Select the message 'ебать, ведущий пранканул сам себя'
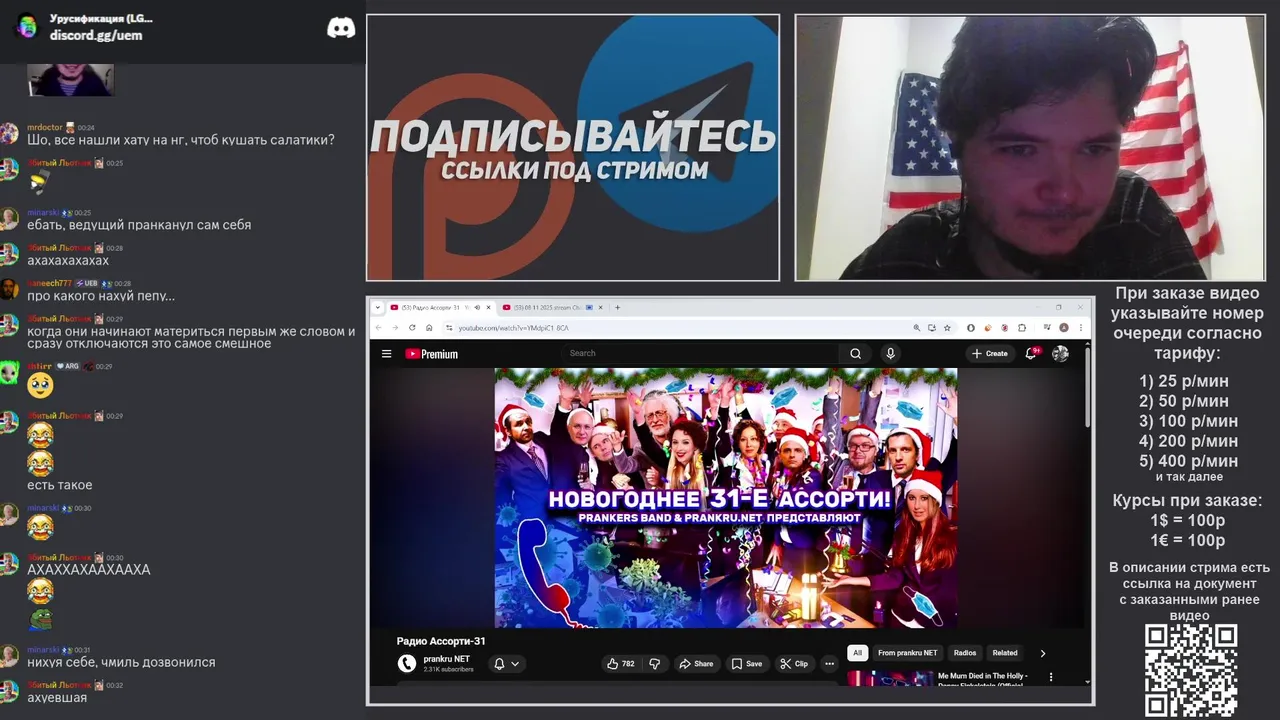1280x720 pixels. click(139, 225)
